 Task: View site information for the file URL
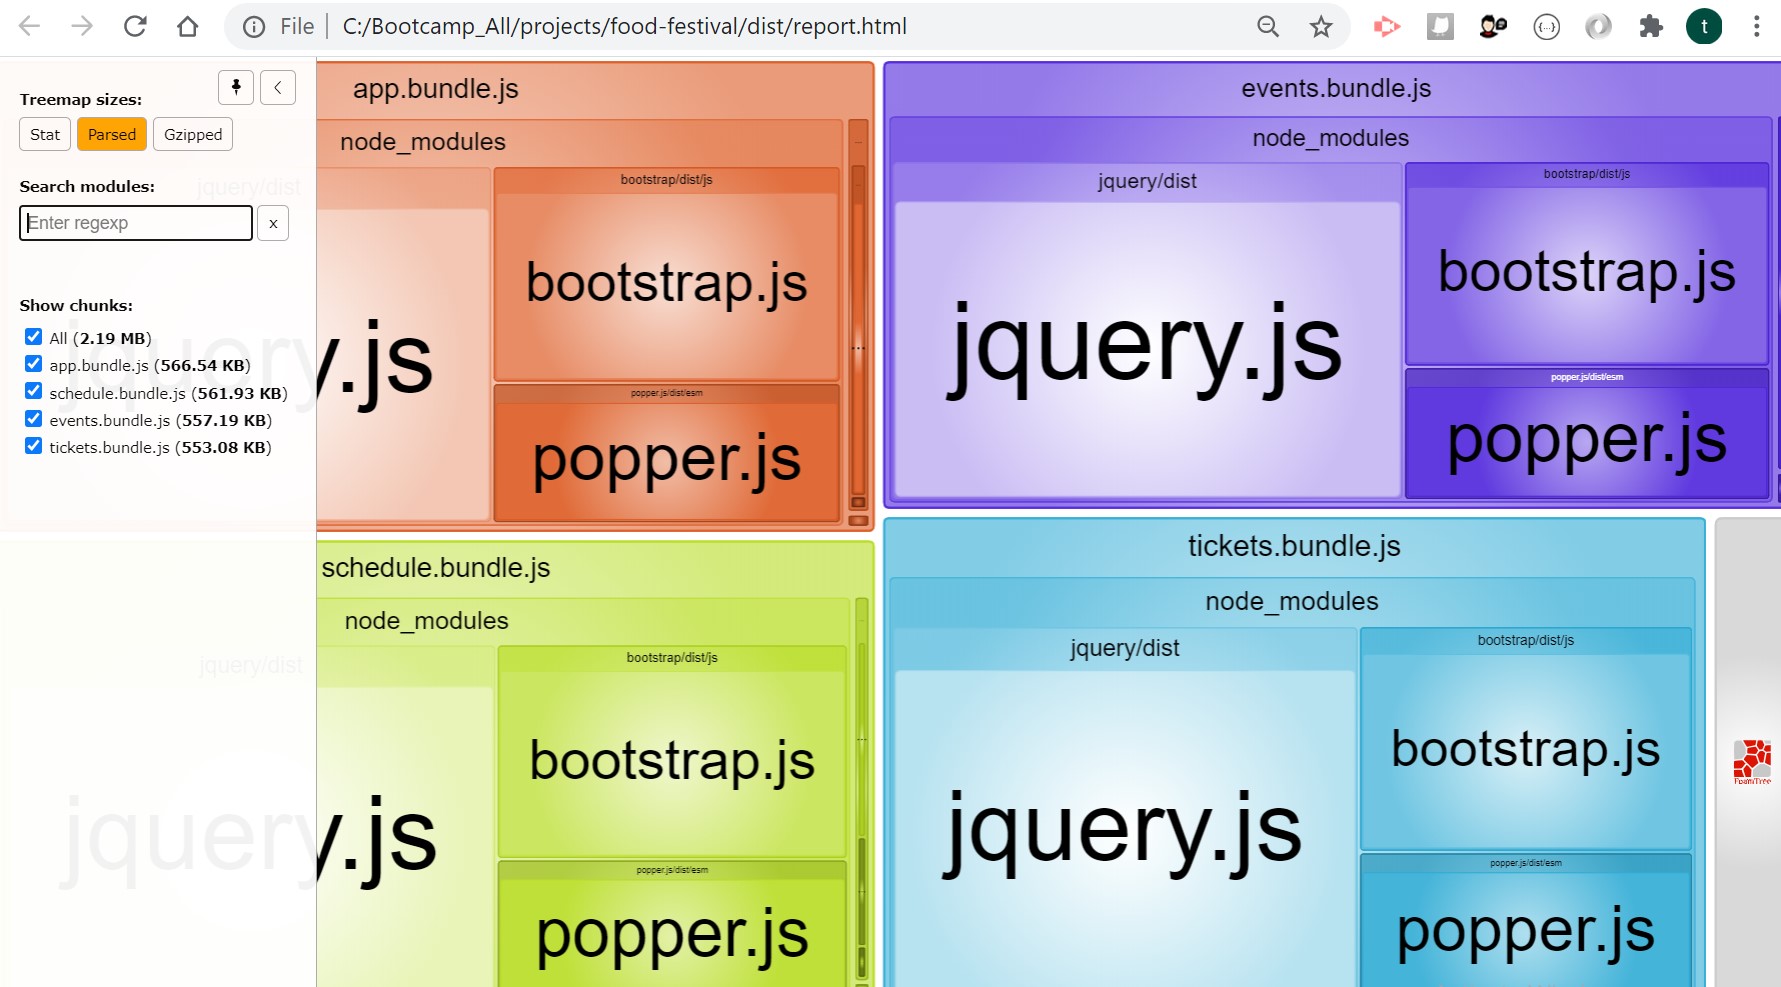[x=254, y=27]
